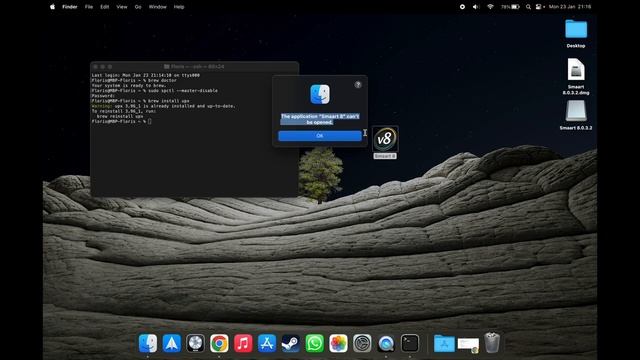
Task: Switch to Terminal via its Dock icon
Action: (410, 343)
